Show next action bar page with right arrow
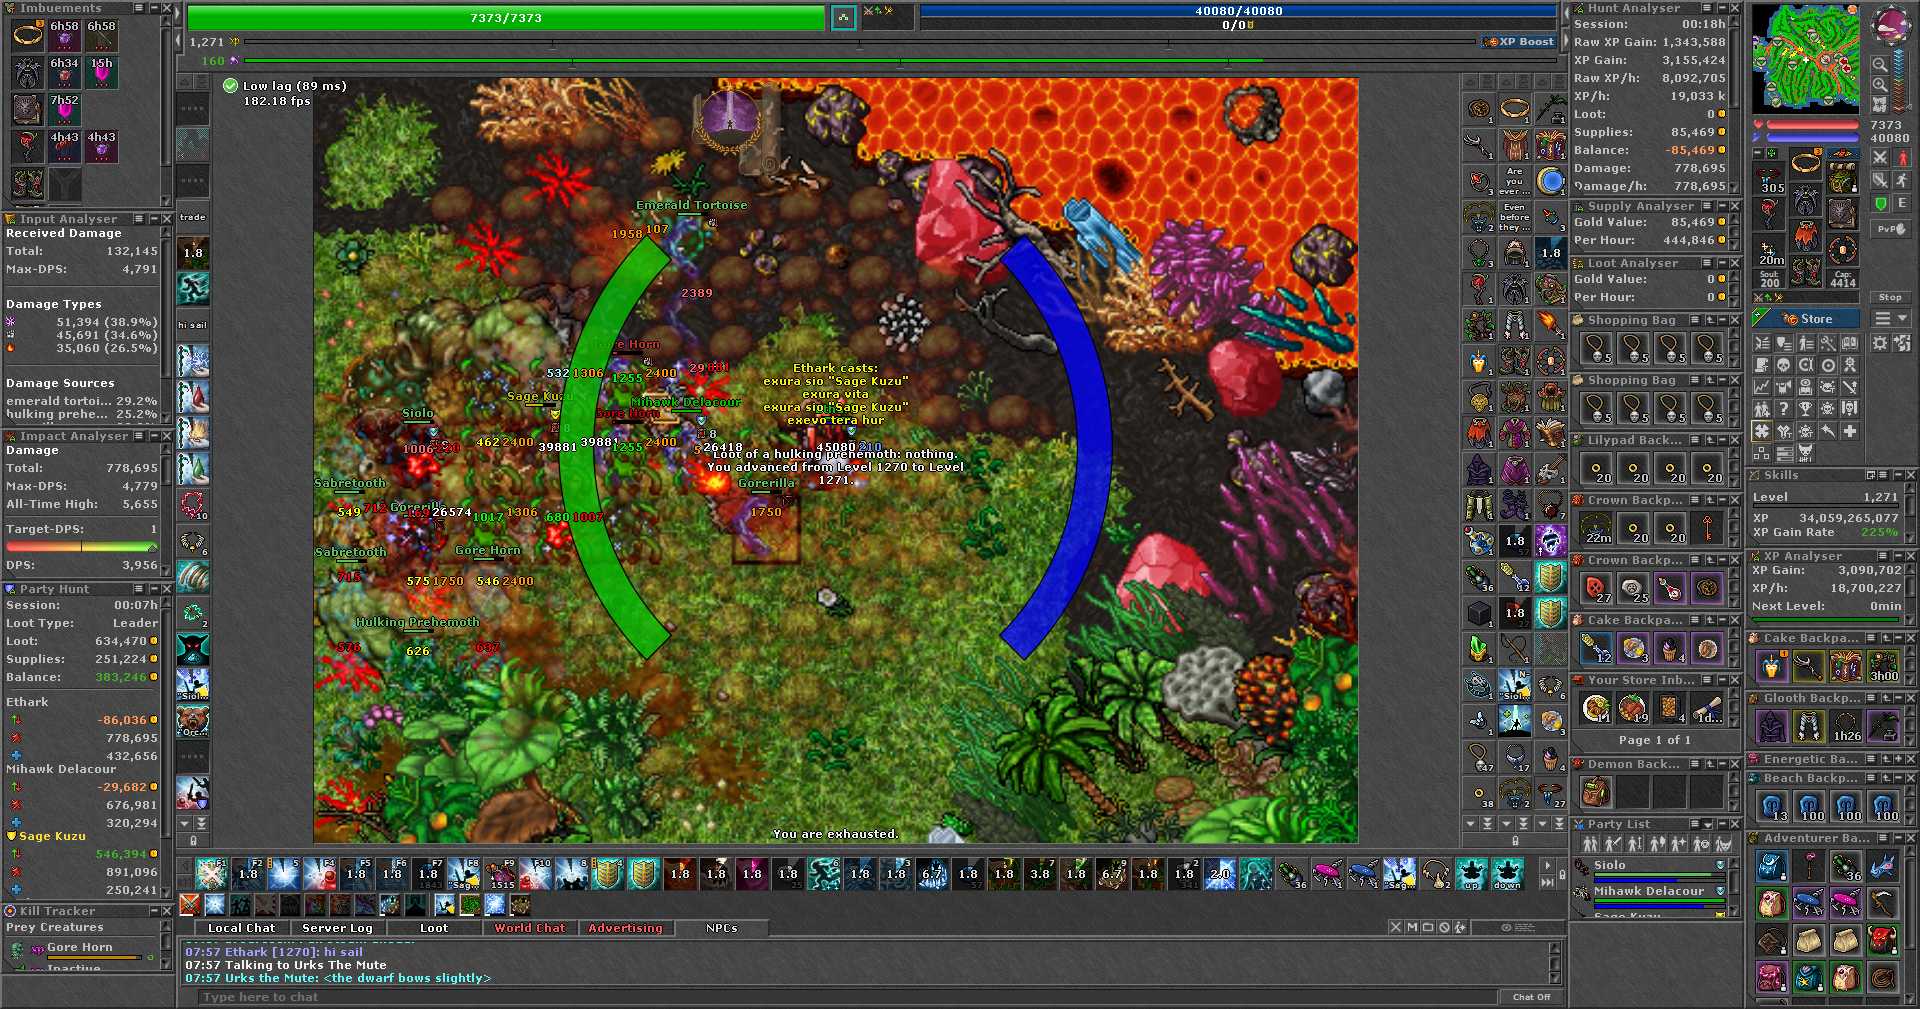The height and width of the screenshot is (1009, 1920). click(1547, 866)
